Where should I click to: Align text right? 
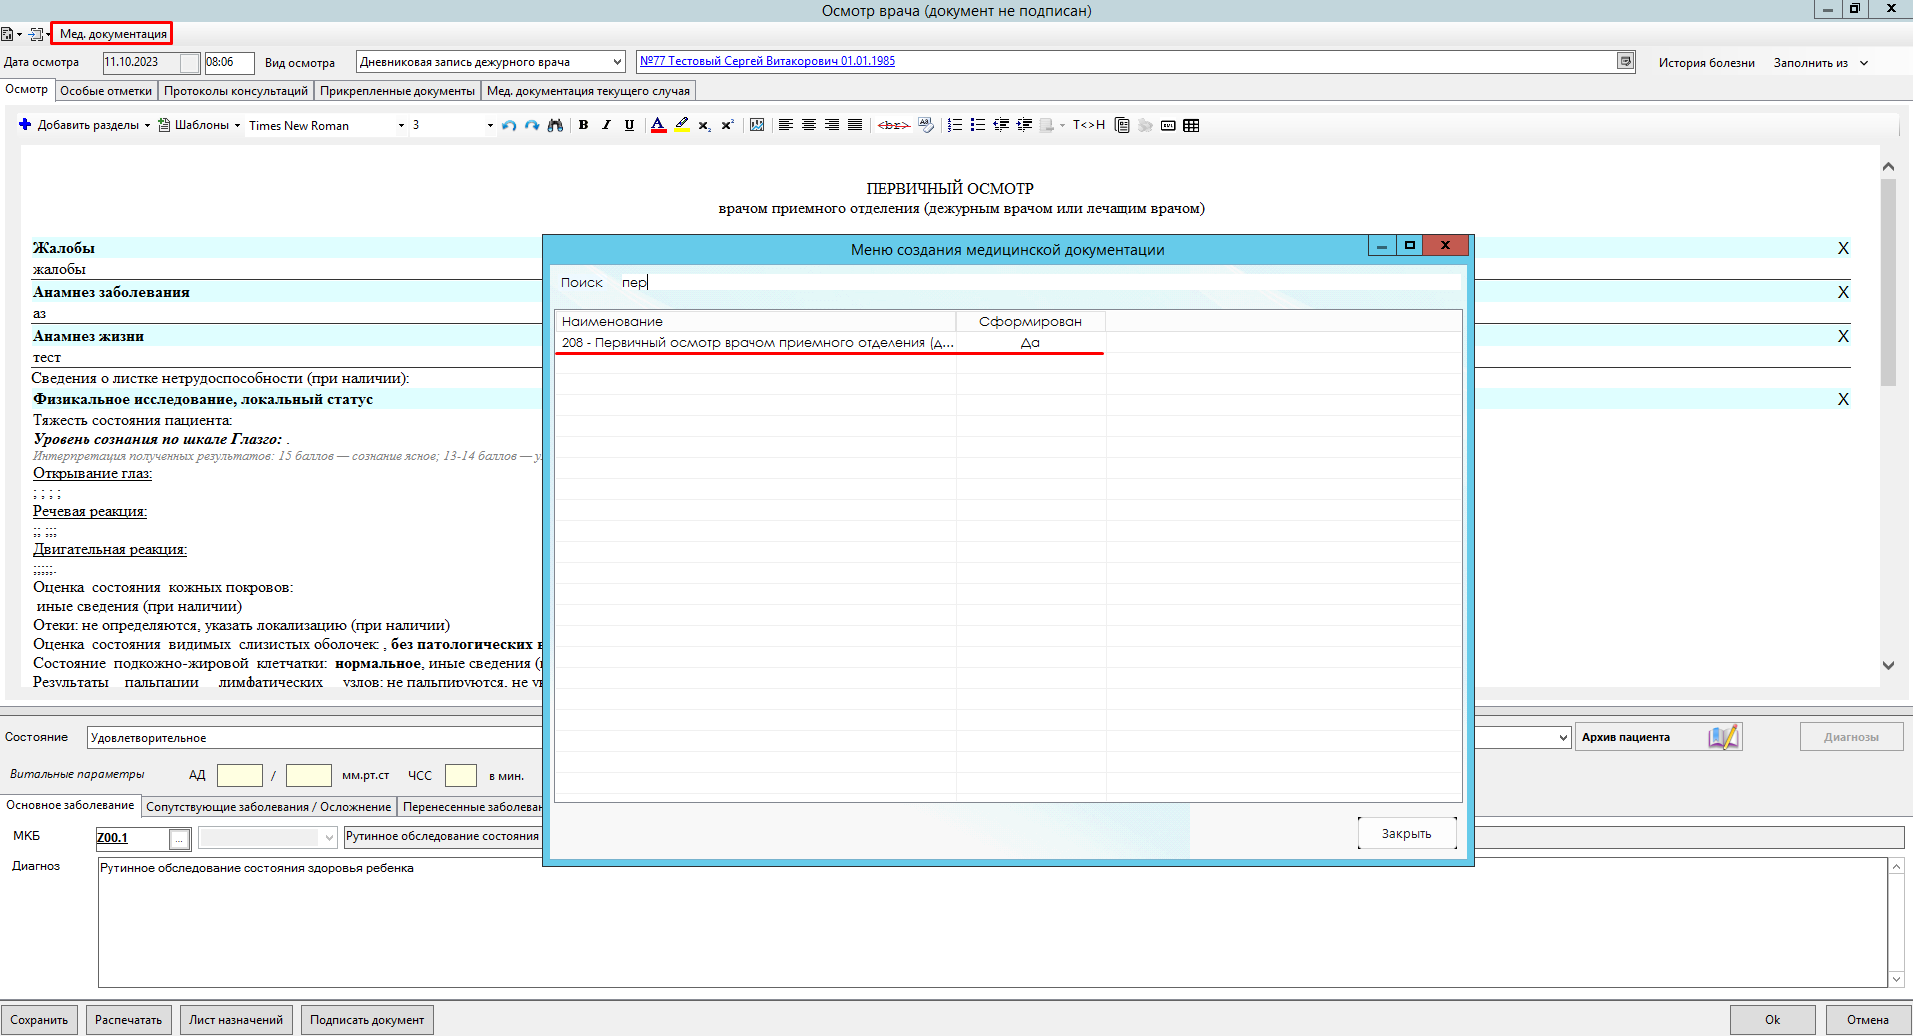[832, 125]
